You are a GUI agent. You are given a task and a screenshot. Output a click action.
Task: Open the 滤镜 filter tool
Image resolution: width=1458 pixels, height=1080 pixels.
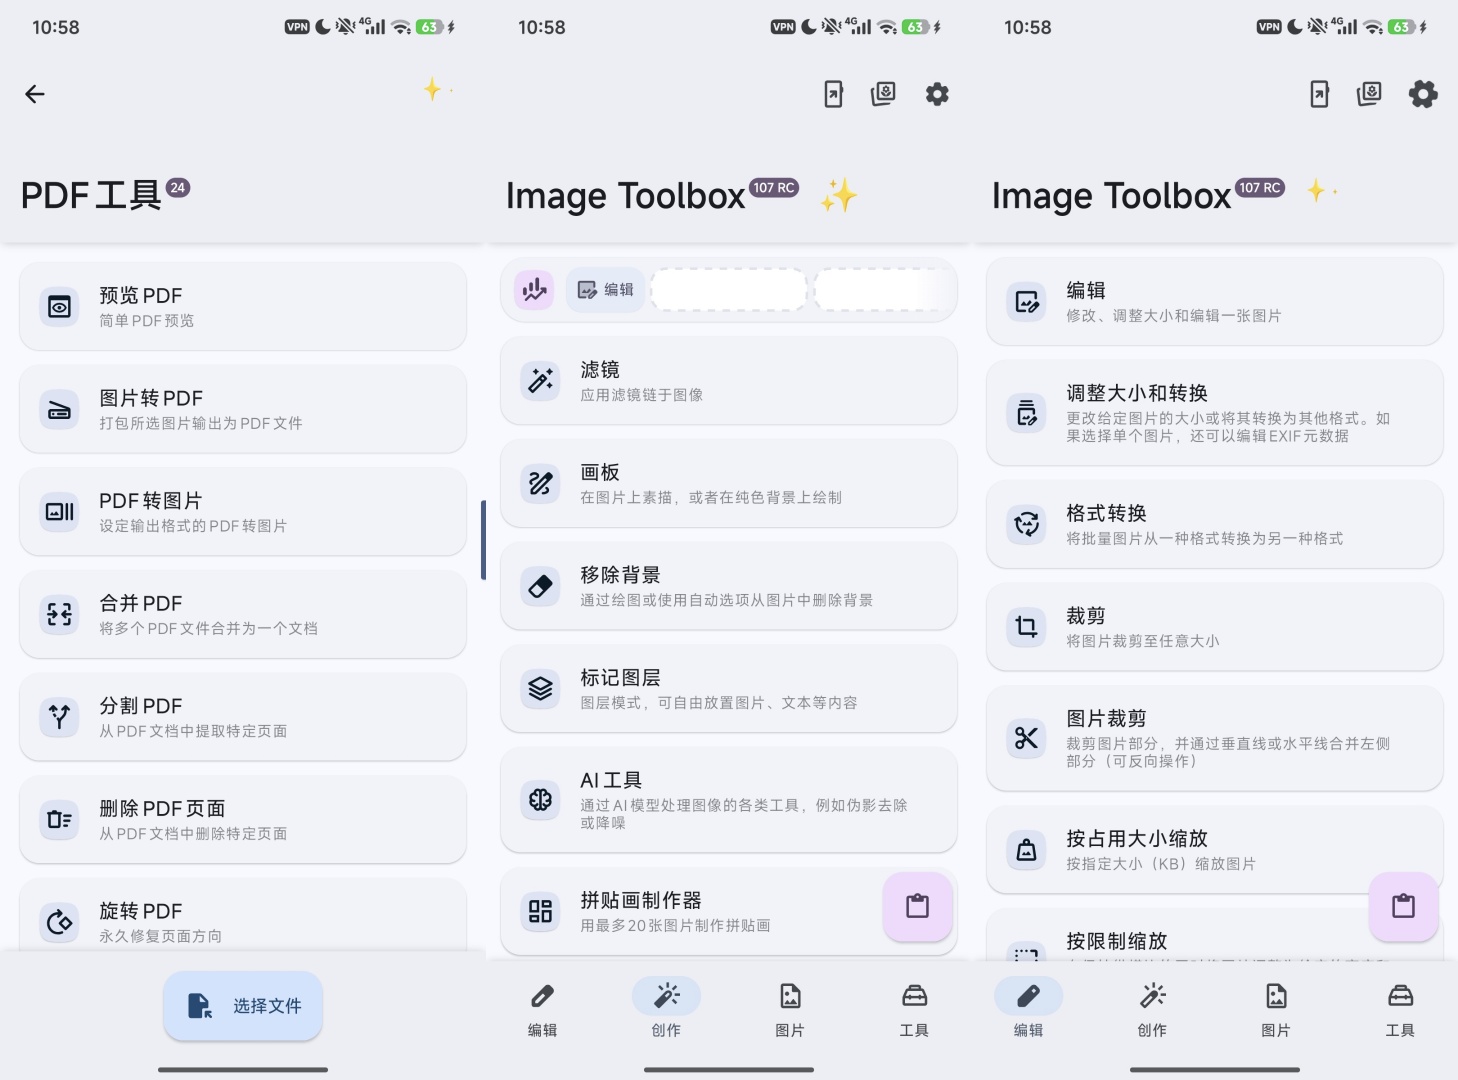pyautogui.click(x=729, y=381)
